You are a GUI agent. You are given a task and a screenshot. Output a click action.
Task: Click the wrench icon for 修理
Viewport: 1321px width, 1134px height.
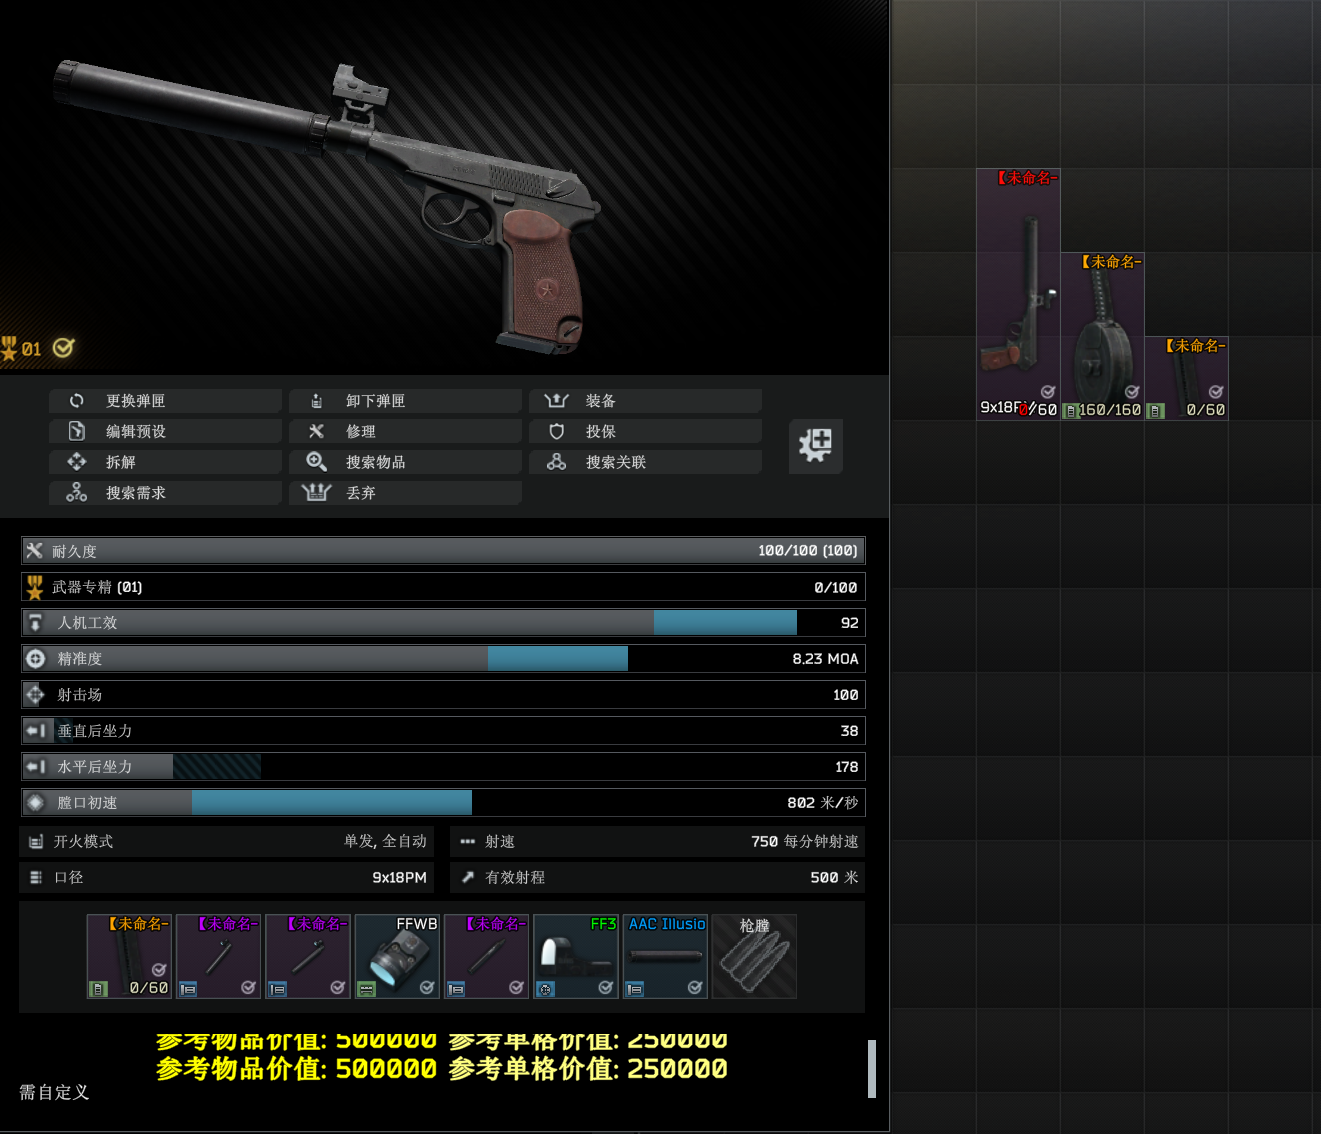tap(316, 431)
